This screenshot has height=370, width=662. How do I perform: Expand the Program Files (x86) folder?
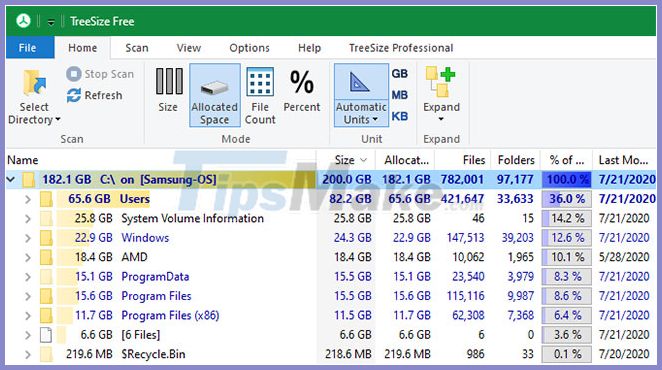click(28, 316)
